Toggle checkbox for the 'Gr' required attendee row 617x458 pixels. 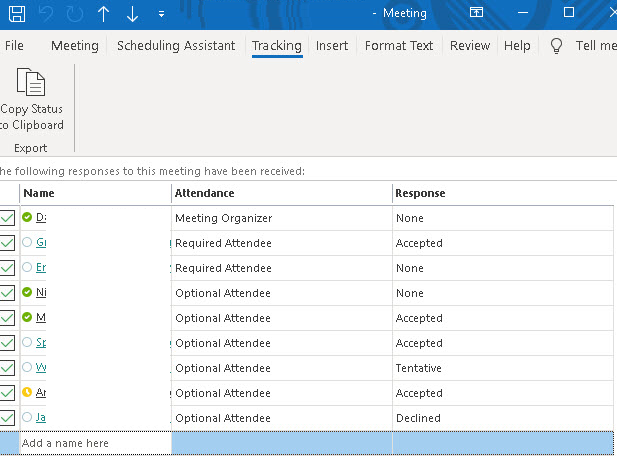click(x=7, y=243)
